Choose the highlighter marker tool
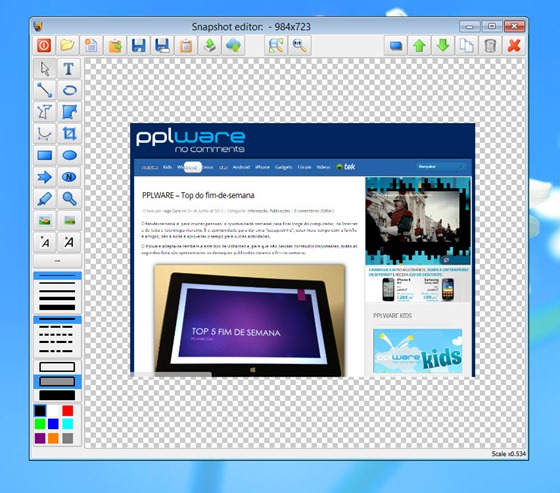This screenshot has width=560, height=493. pos(45,199)
